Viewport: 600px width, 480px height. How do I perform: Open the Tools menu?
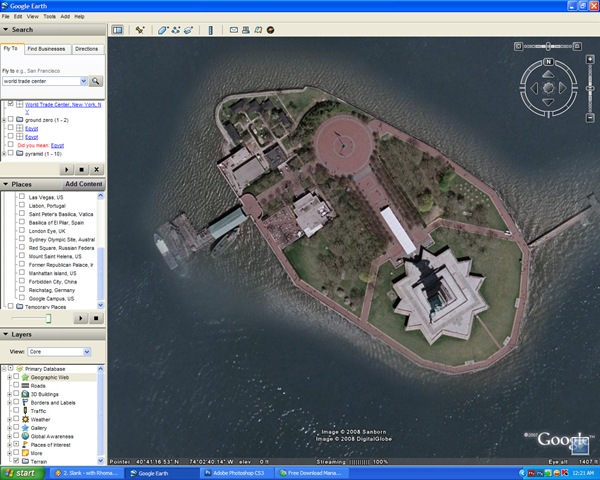pyautogui.click(x=49, y=16)
